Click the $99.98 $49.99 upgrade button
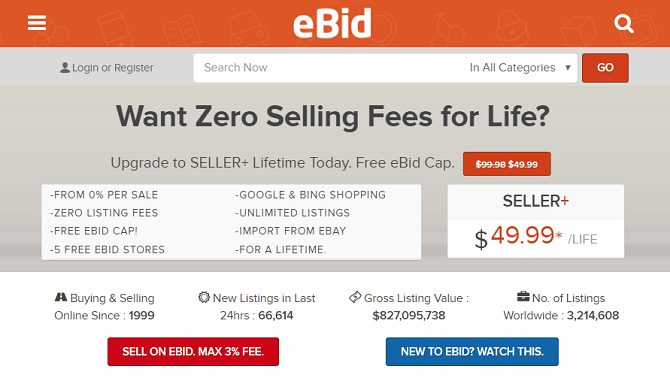This screenshot has height=384, width=670. tap(507, 164)
